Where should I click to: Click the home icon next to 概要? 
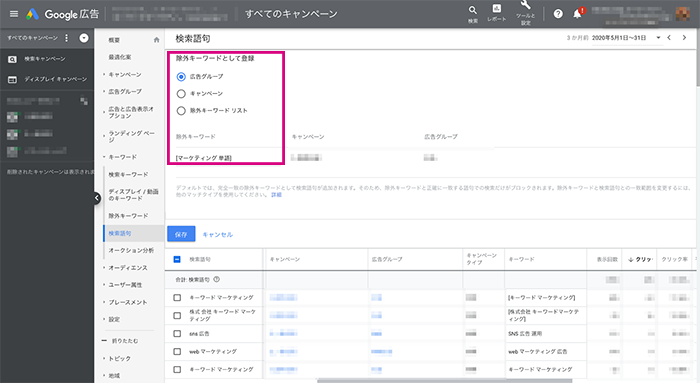(x=157, y=40)
